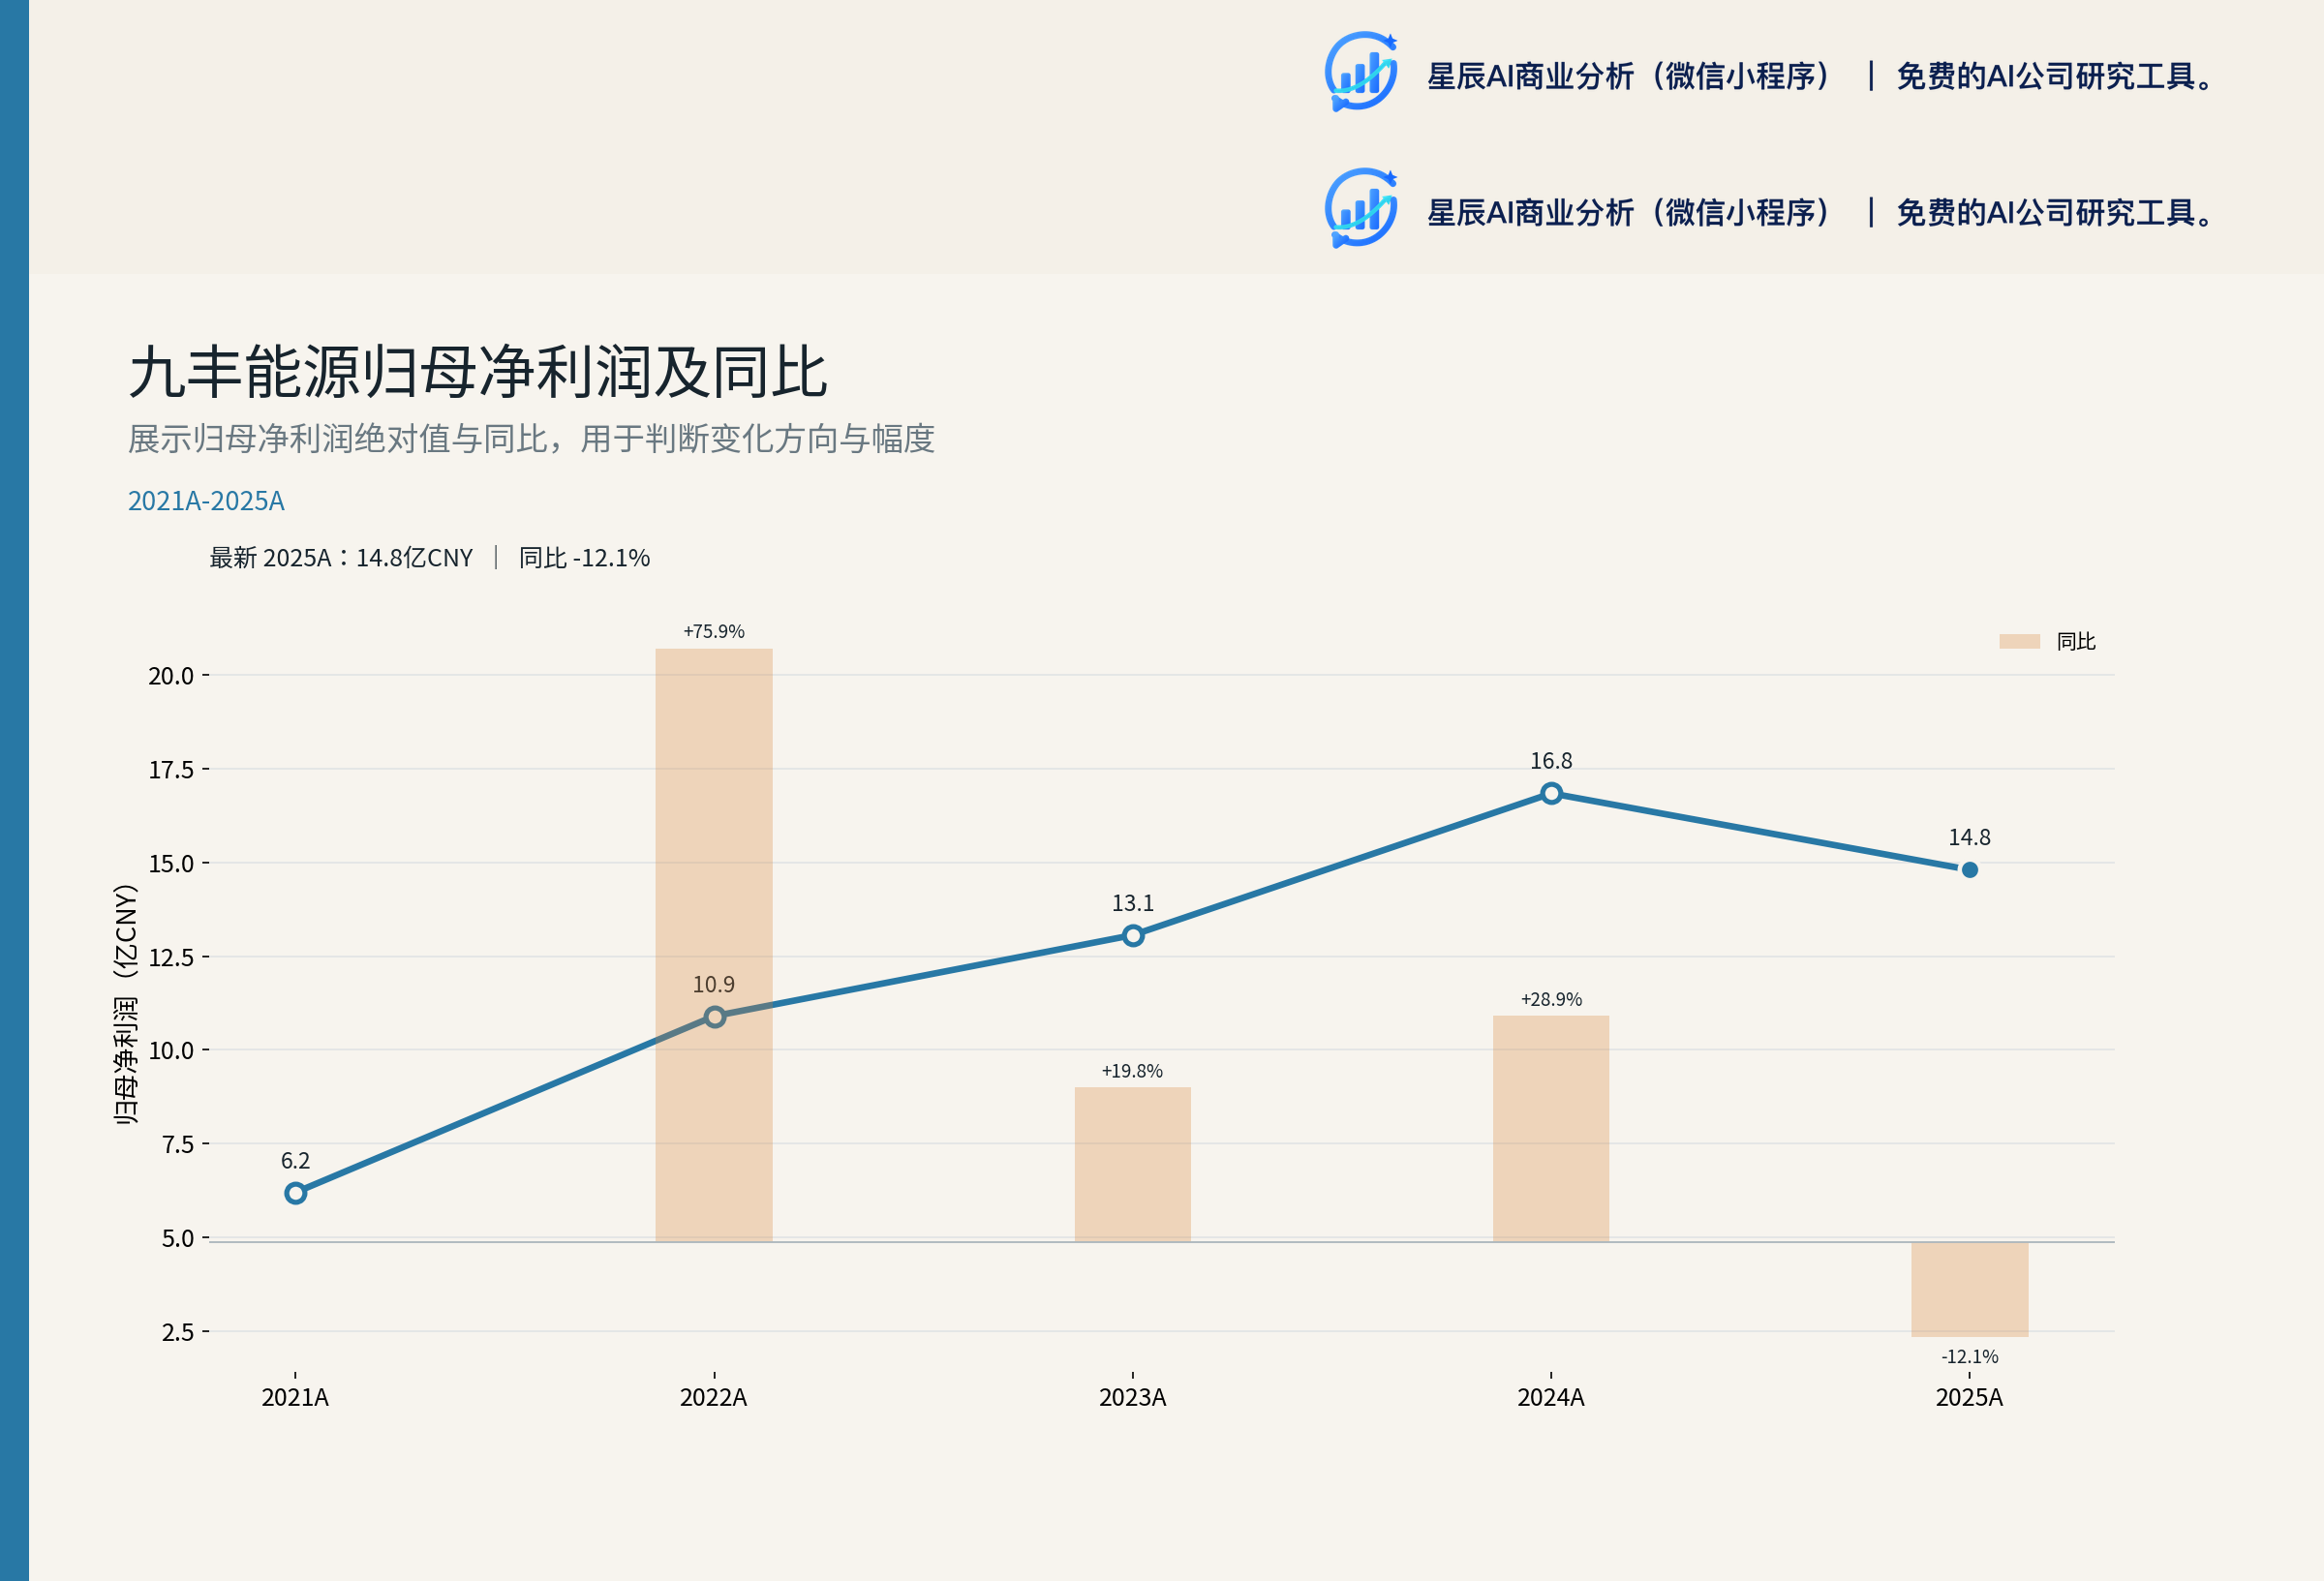Click the 2023A x-axis label
This screenshot has width=2324, height=1581.
1133,1397
